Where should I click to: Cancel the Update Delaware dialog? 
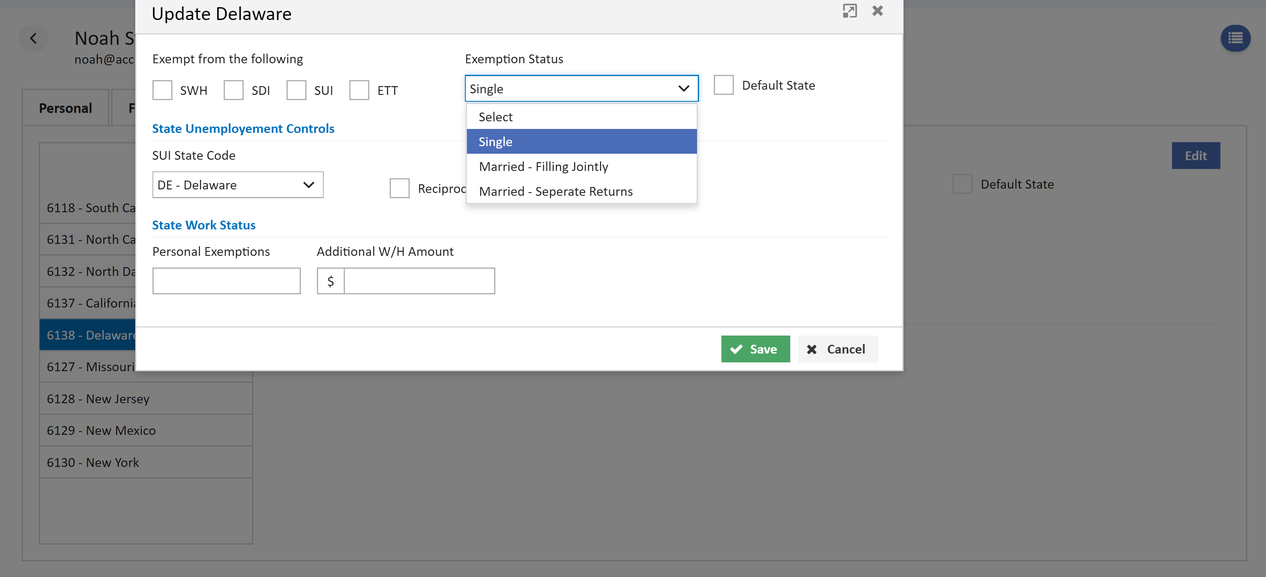point(837,349)
